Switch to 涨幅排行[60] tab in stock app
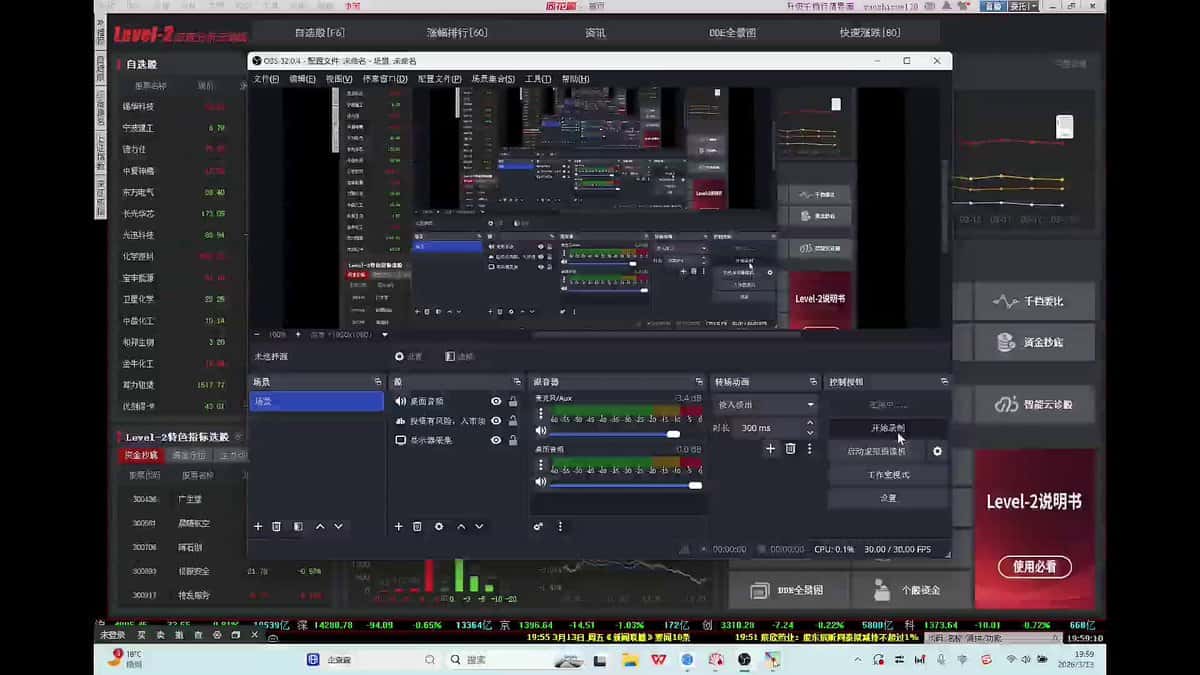The image size is (1200, 675). [457, 33]
